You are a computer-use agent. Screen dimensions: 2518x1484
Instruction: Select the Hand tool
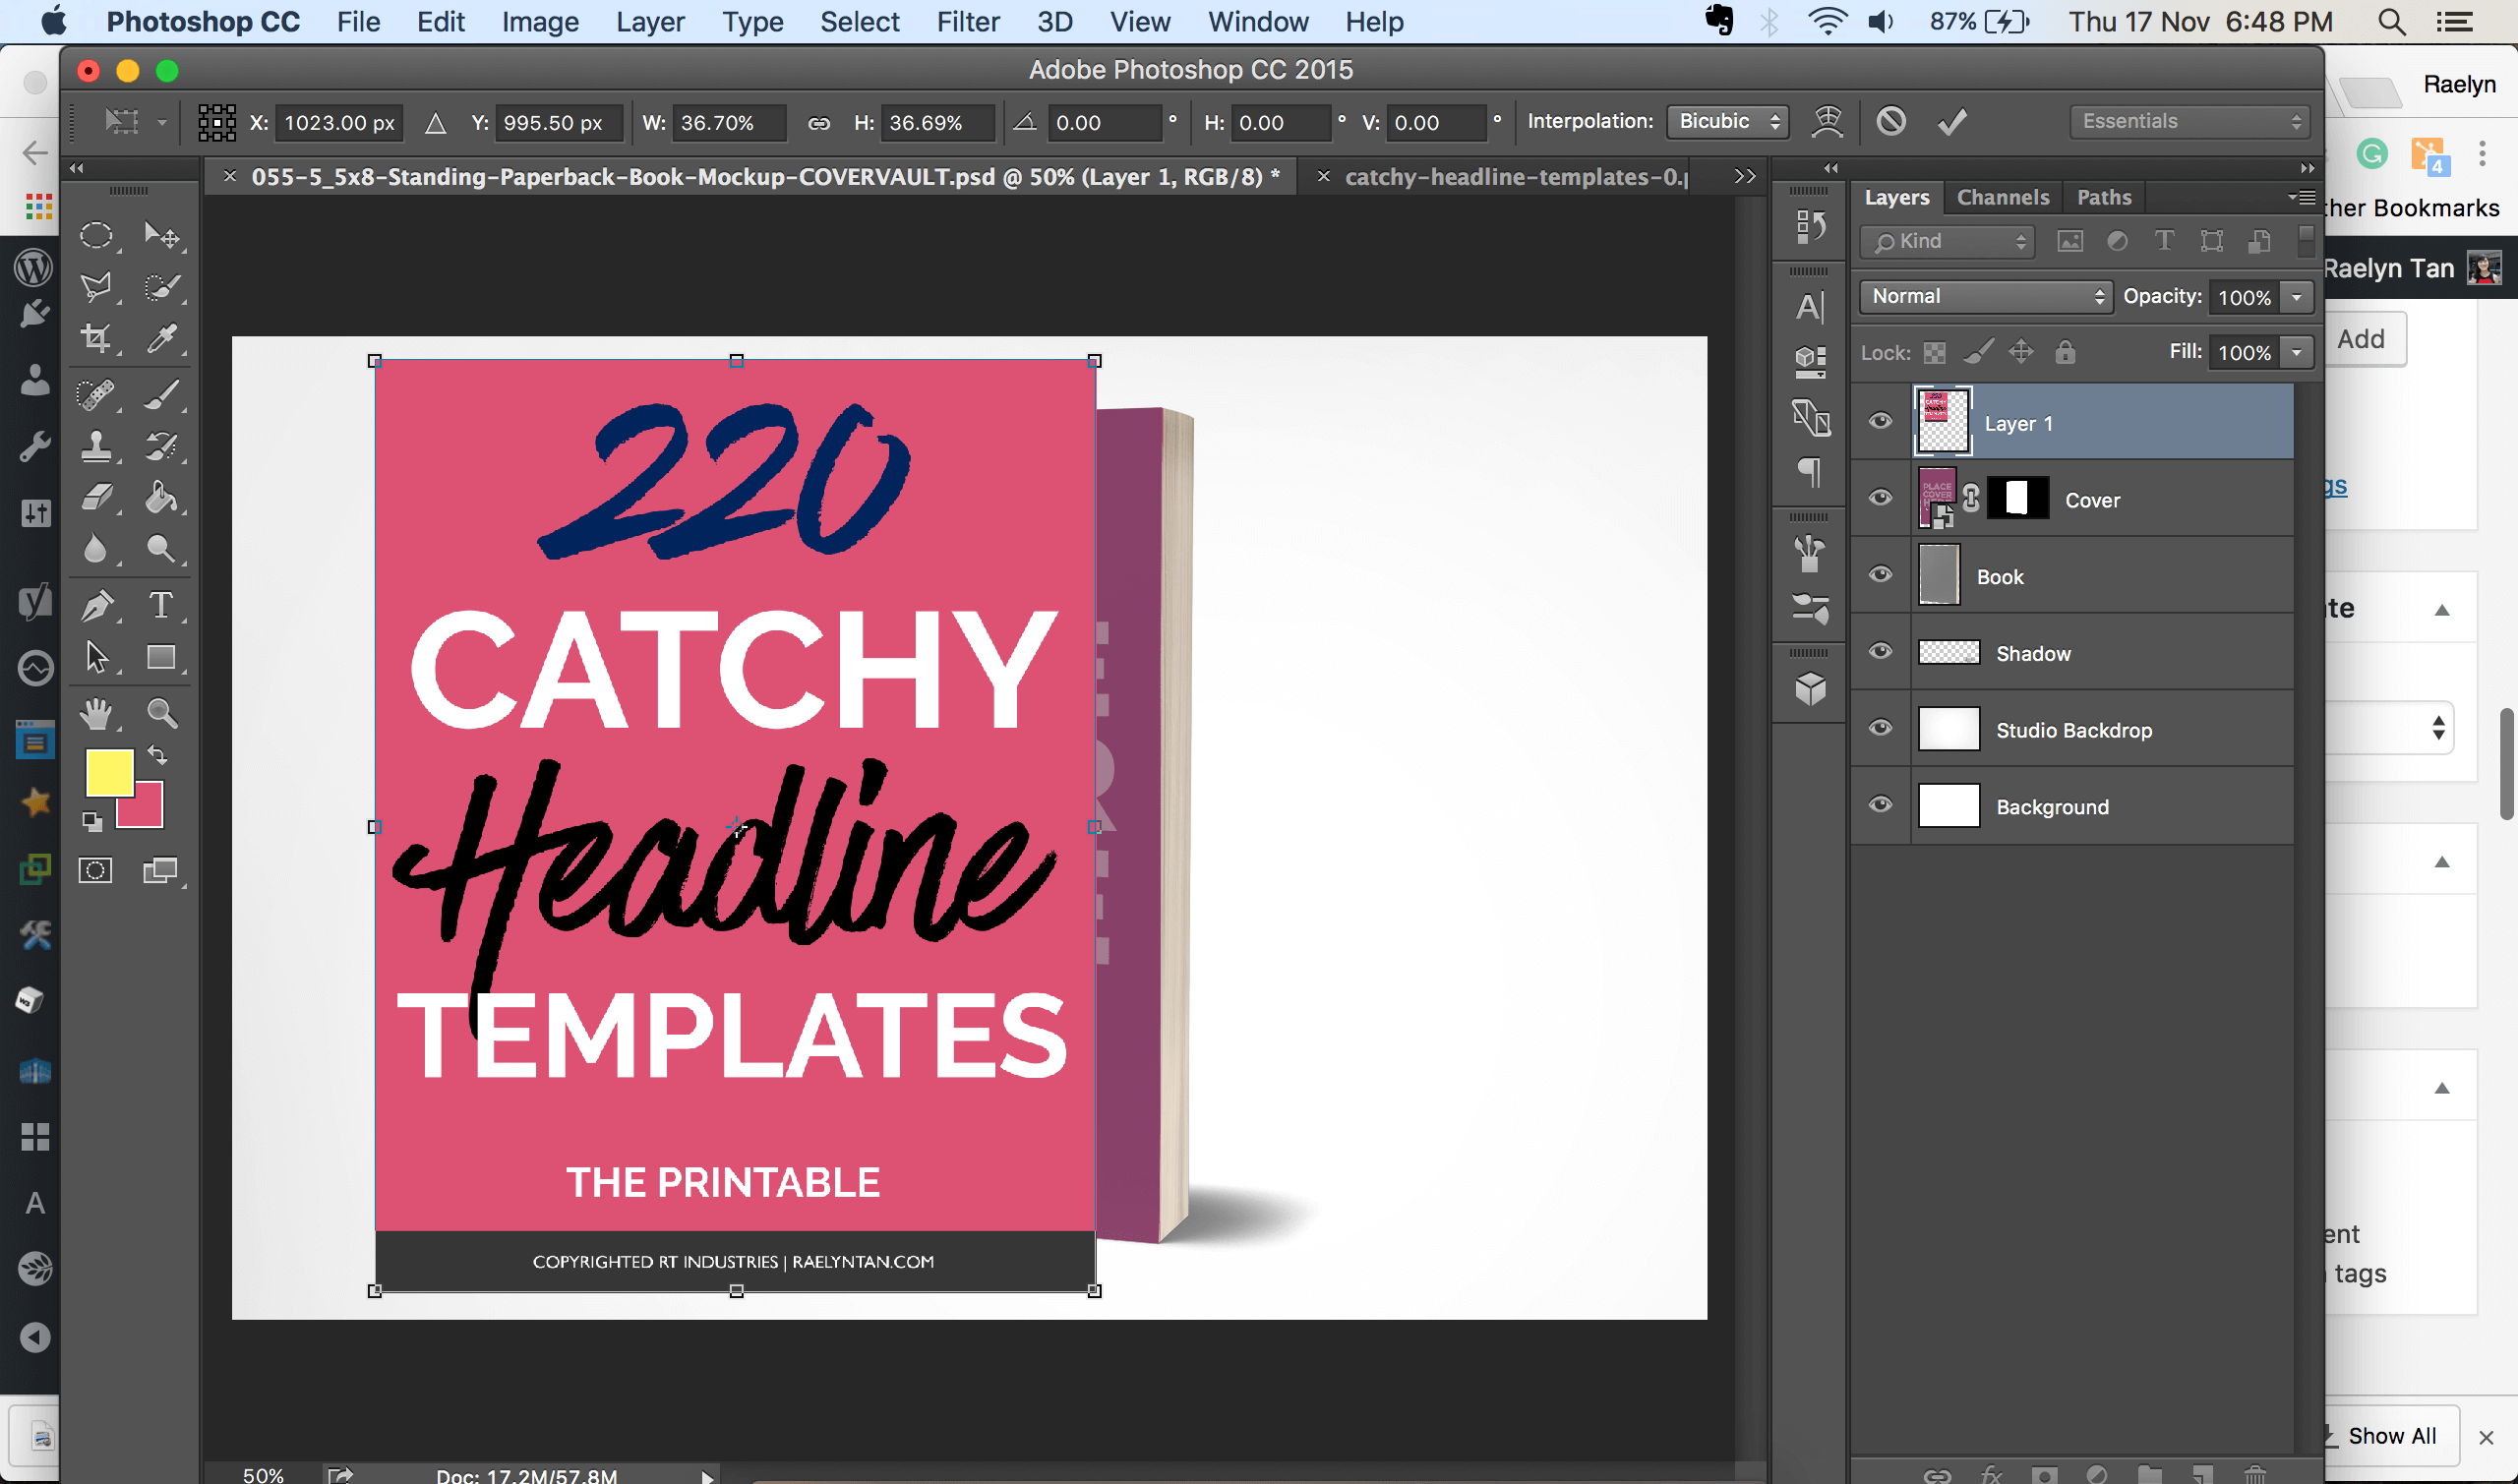click(x=96, y=714)
